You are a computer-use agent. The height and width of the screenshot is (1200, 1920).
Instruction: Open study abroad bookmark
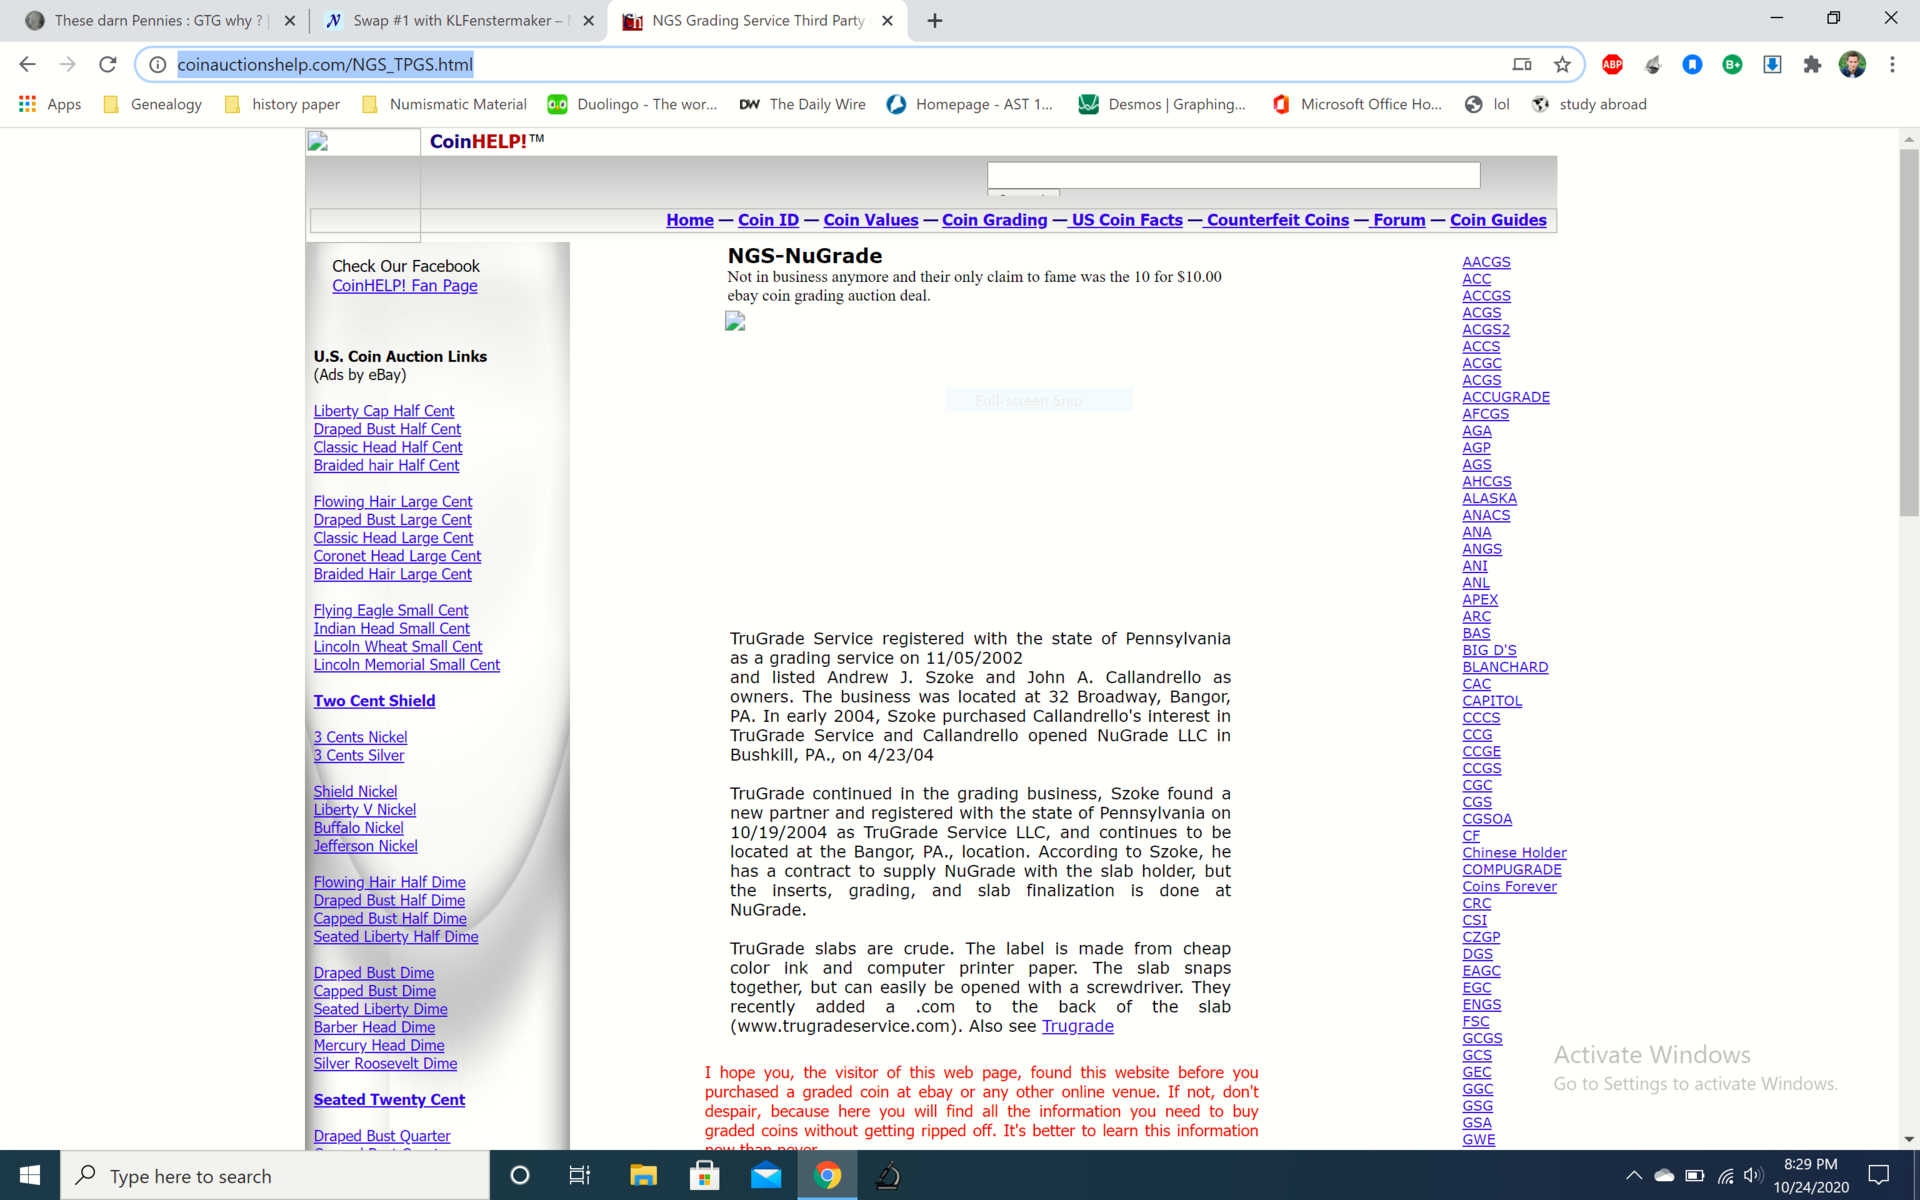point(1589,104)
